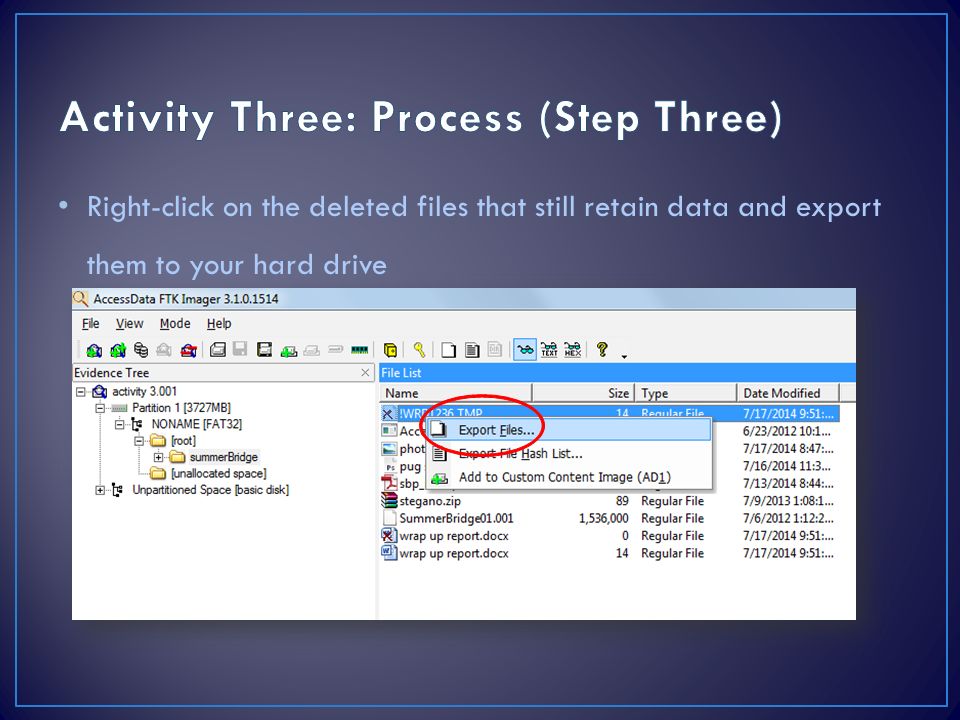Close the Evidence Tree pane
This screenshot has width=960, height=720.
pyautogui.click(x=366, y=373)
